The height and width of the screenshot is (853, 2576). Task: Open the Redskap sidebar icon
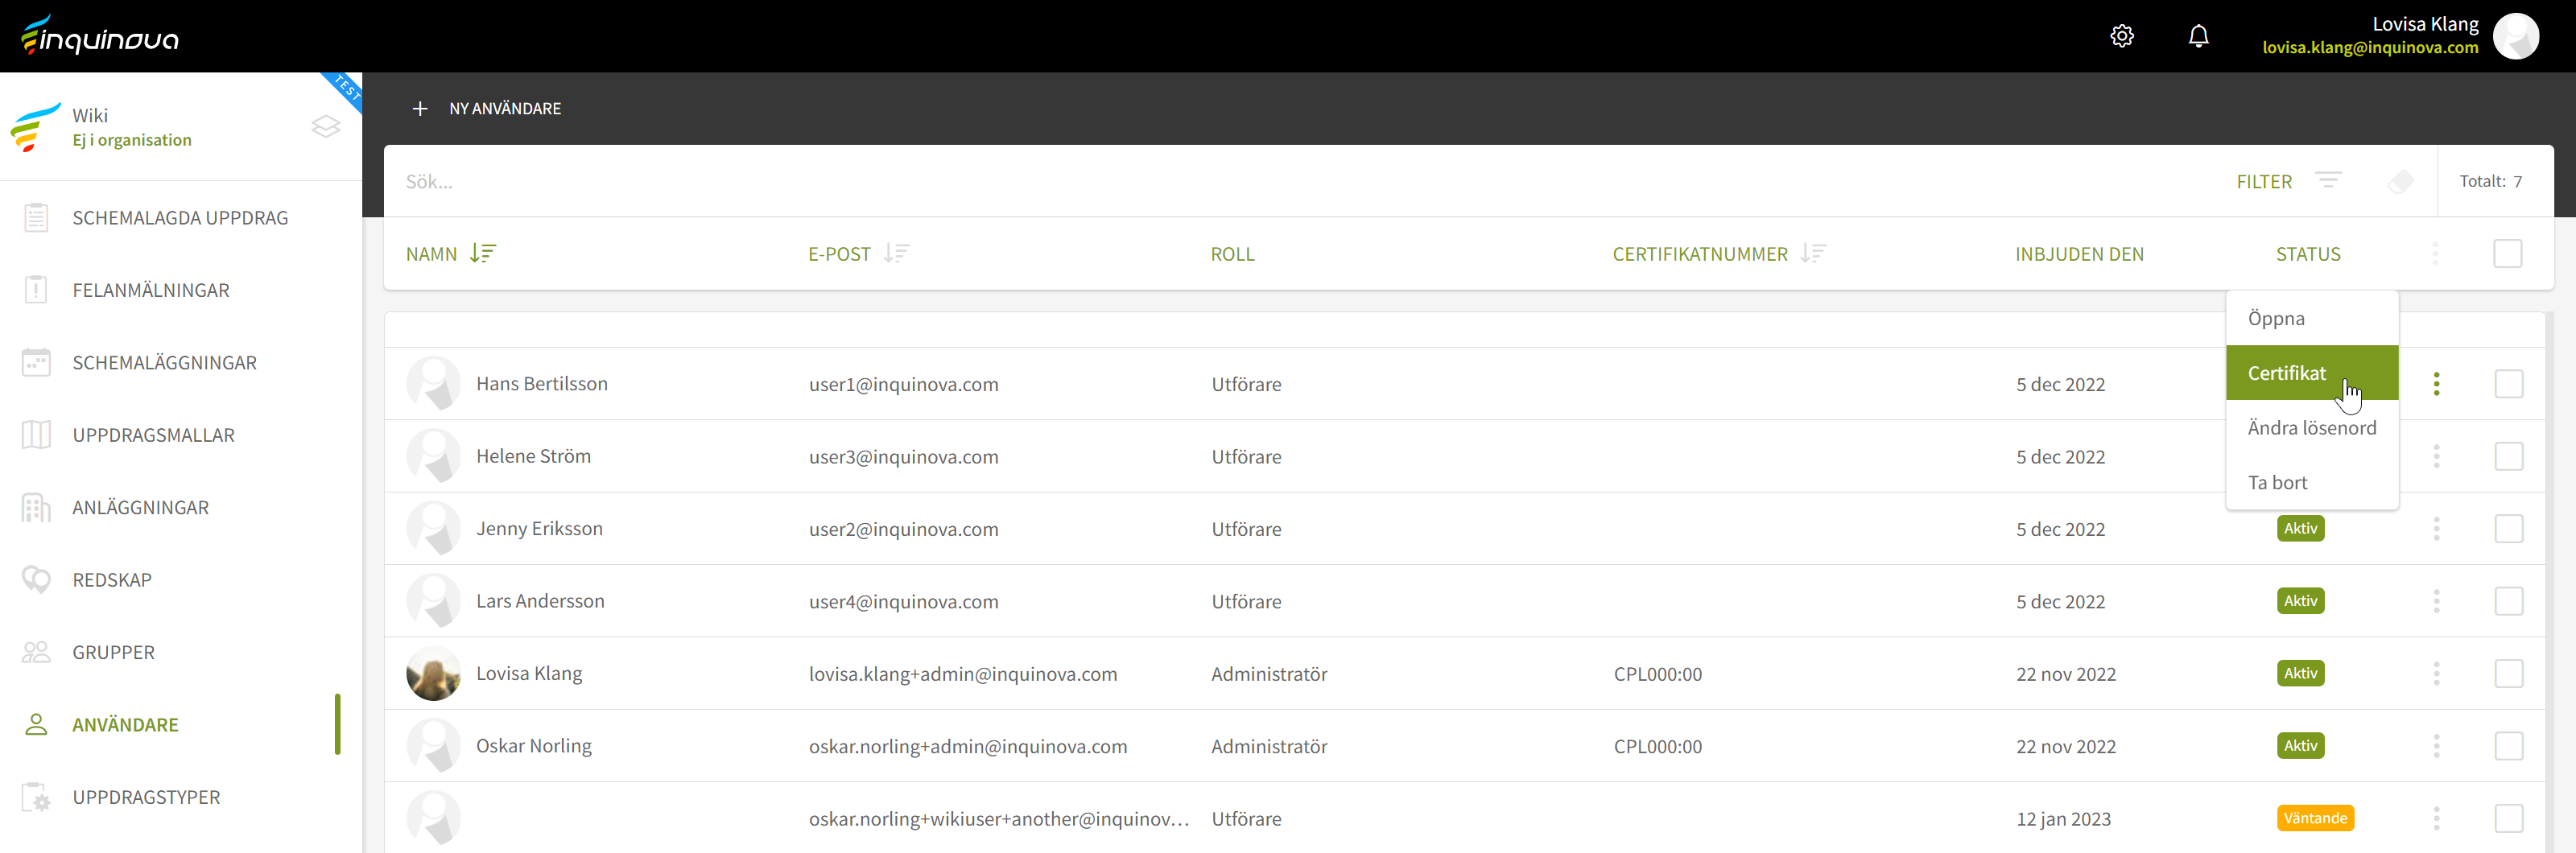point(36,580)
